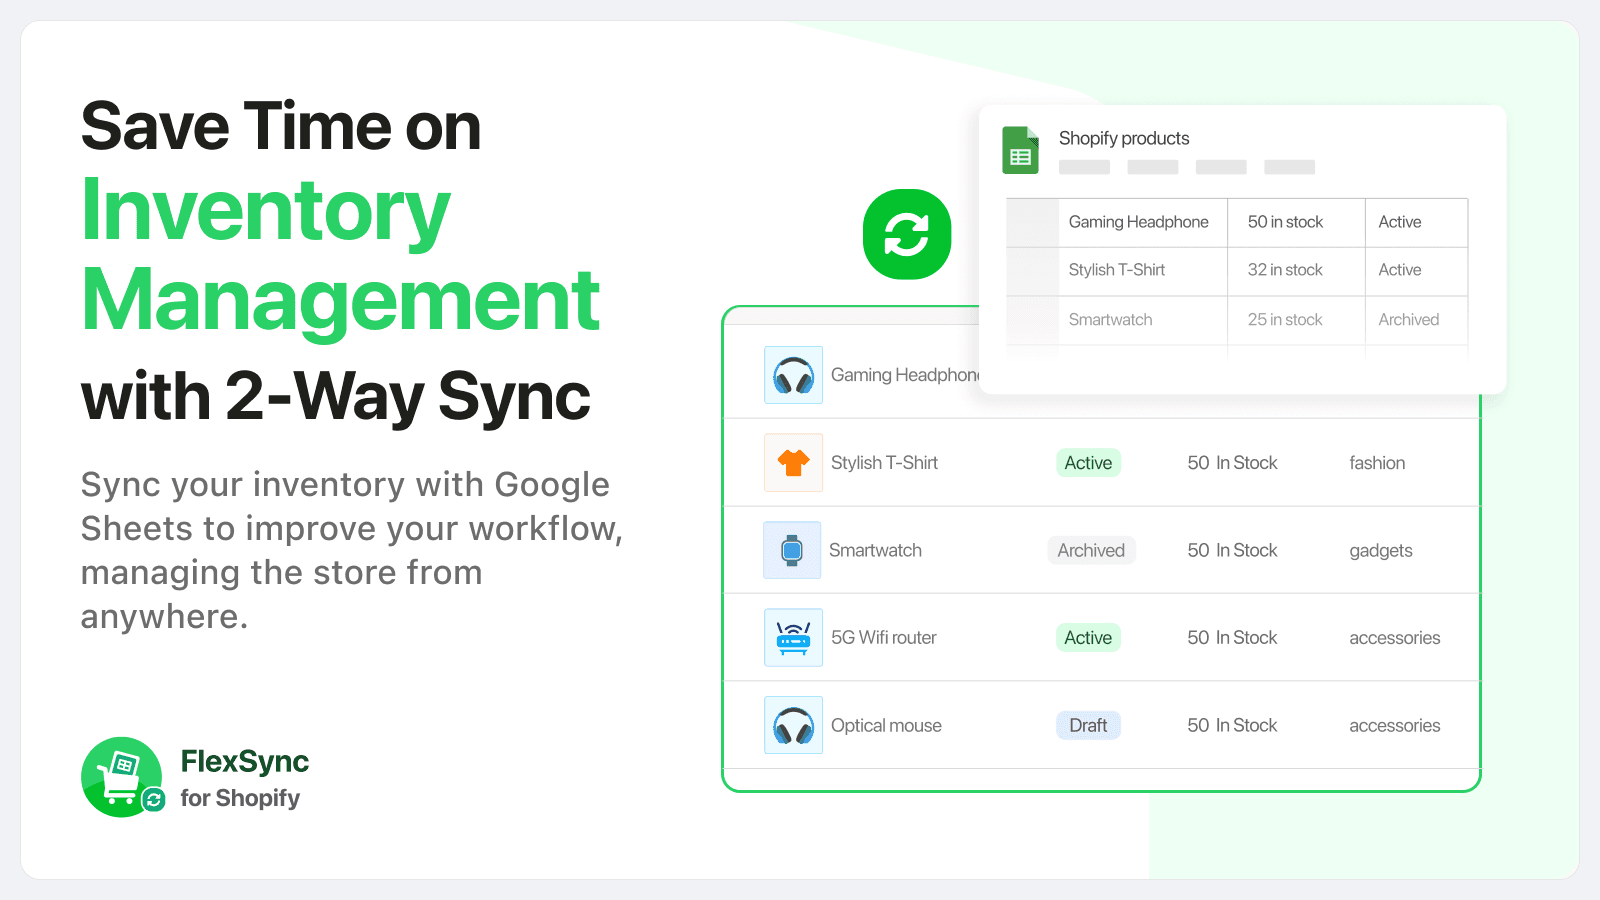Viewport: 1600px width, 900px height.
Task: Click the small sync badge on FlexSync logo
Action: 152,798
